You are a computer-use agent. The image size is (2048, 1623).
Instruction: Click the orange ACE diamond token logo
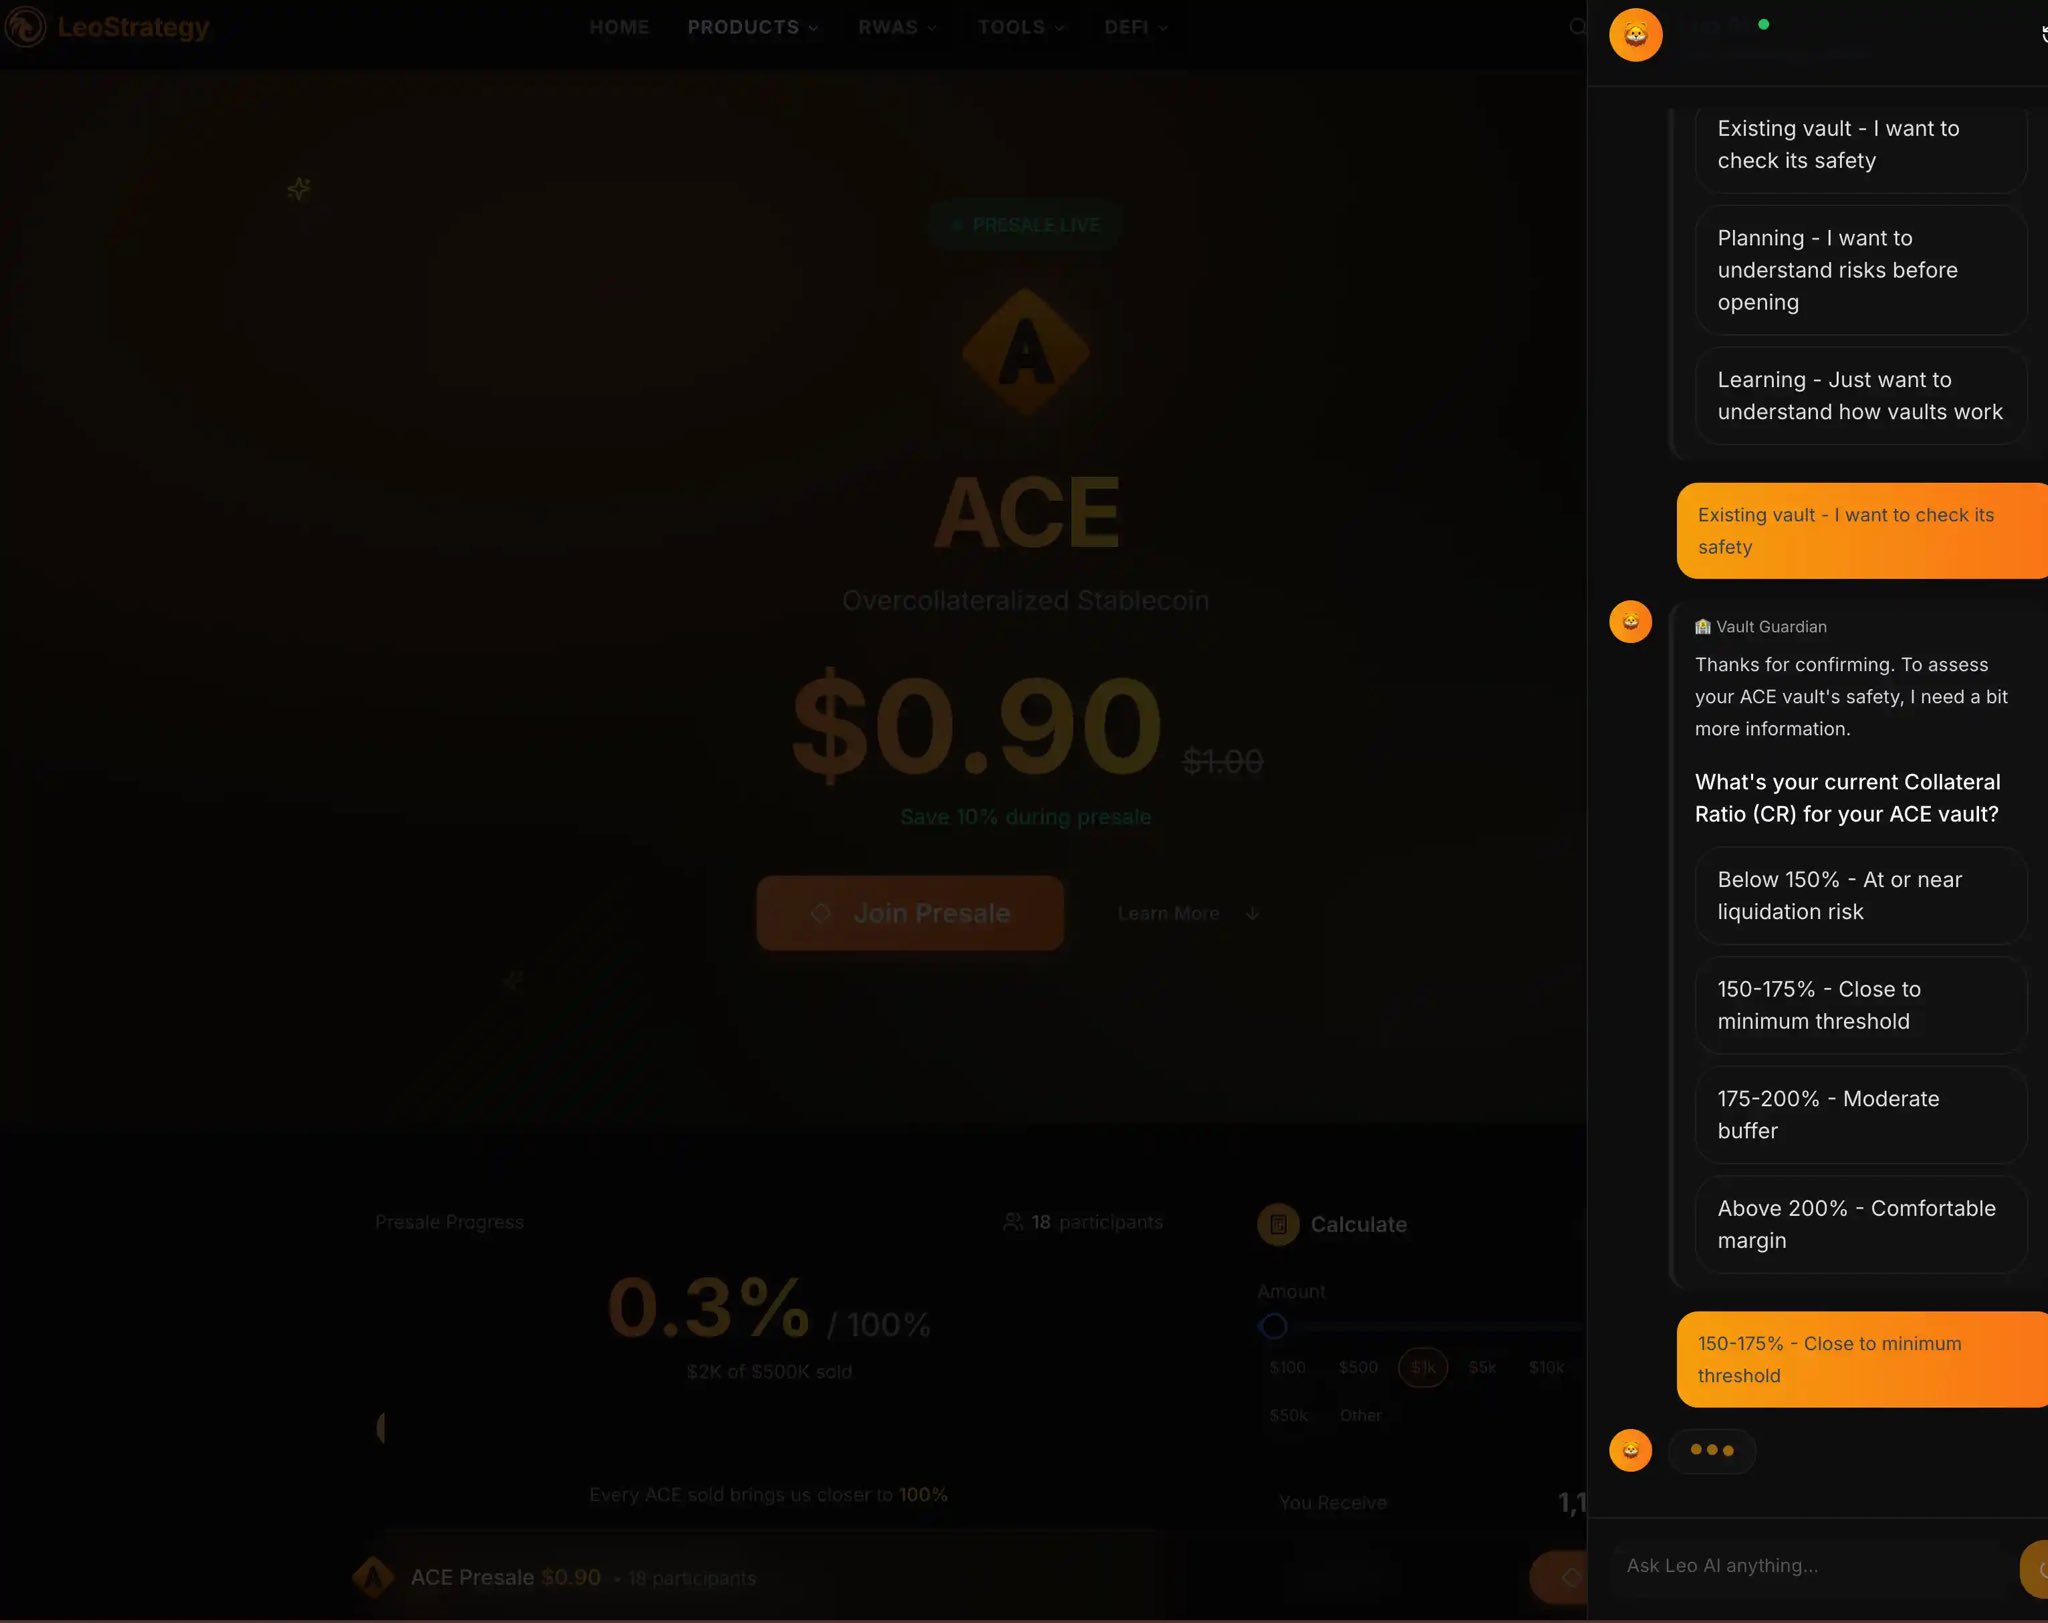pos(1025,352)
